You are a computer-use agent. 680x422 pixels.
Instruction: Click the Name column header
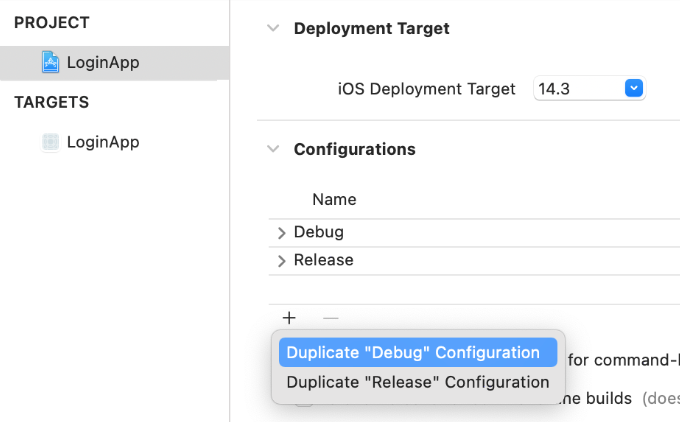click(334, 200)
